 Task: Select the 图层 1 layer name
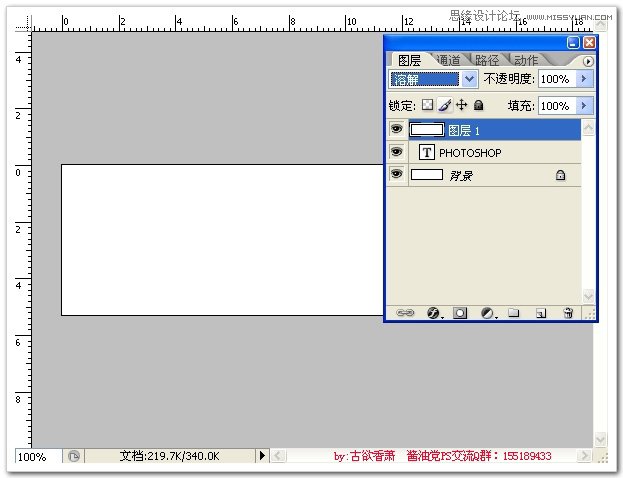click(x=464, y=130)
